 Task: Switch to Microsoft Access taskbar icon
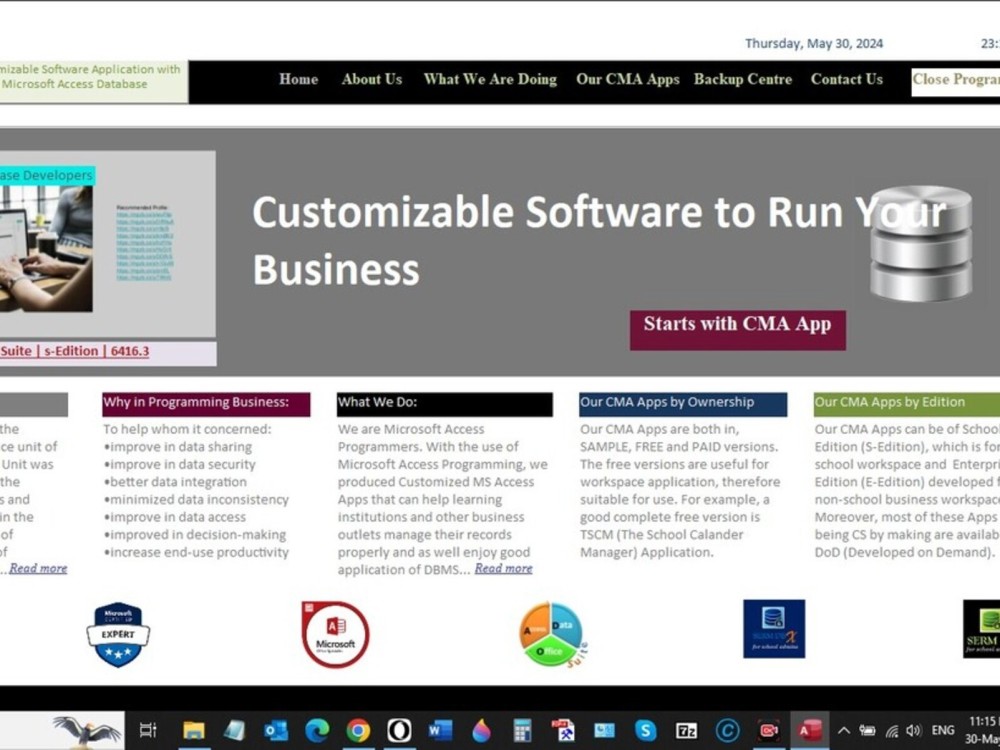(x=810, y=730)
